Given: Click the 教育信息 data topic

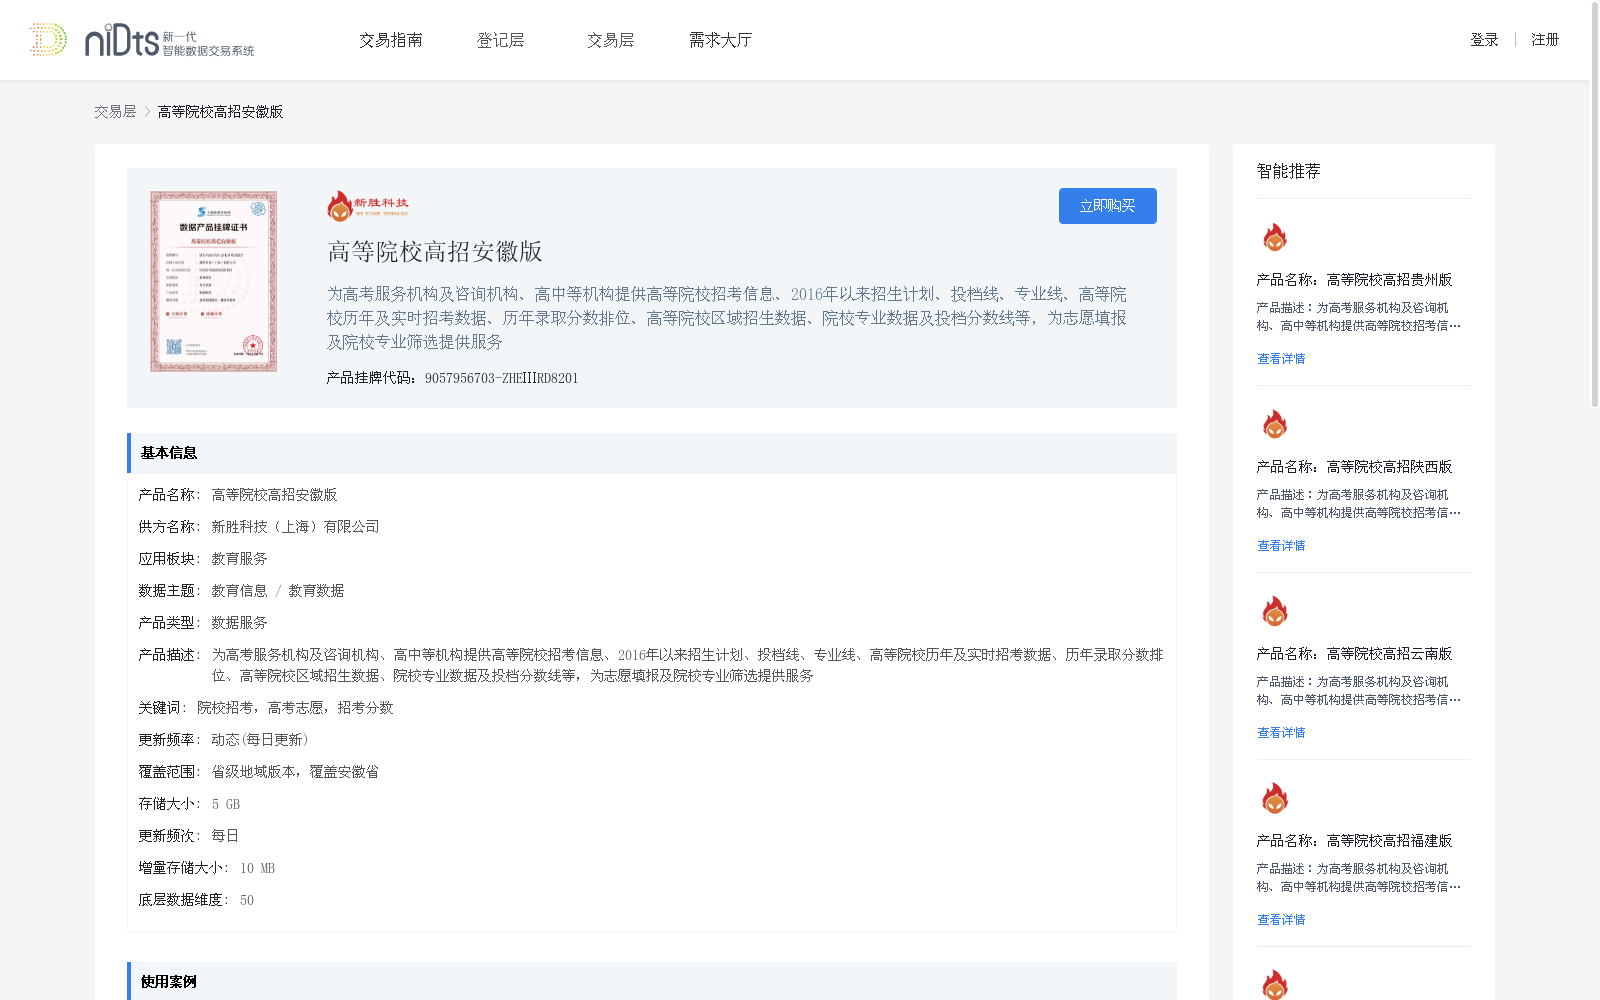Looking at the screenshot, I should coord(239,591).
